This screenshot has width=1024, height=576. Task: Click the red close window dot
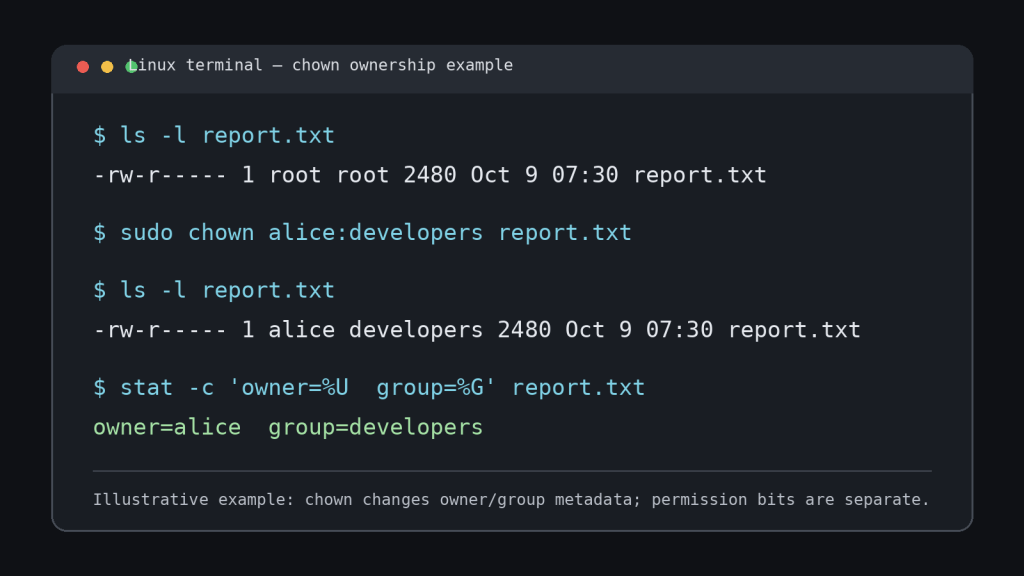pyautogui.click(x=83, y=67)
